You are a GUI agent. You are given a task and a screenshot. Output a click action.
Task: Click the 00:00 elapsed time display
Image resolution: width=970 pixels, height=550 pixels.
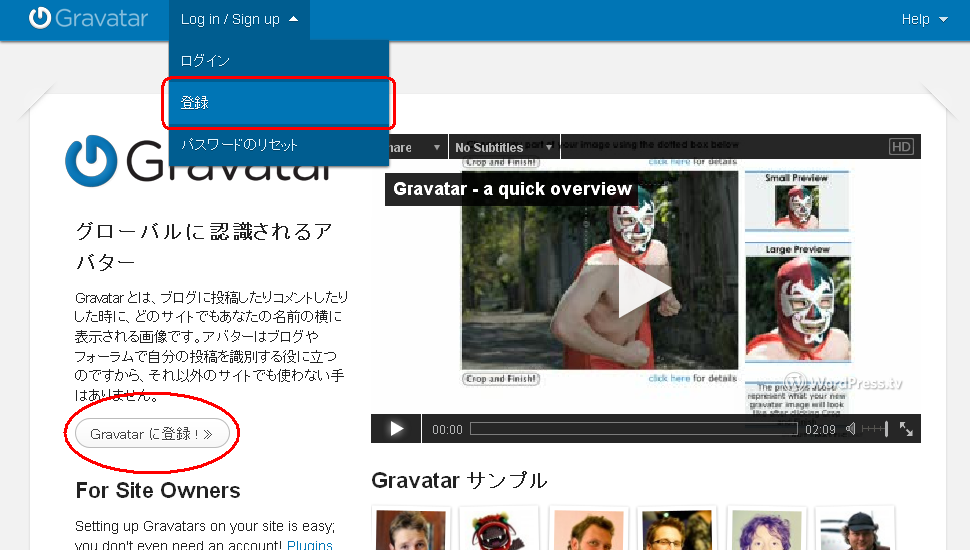click(447, 429)
